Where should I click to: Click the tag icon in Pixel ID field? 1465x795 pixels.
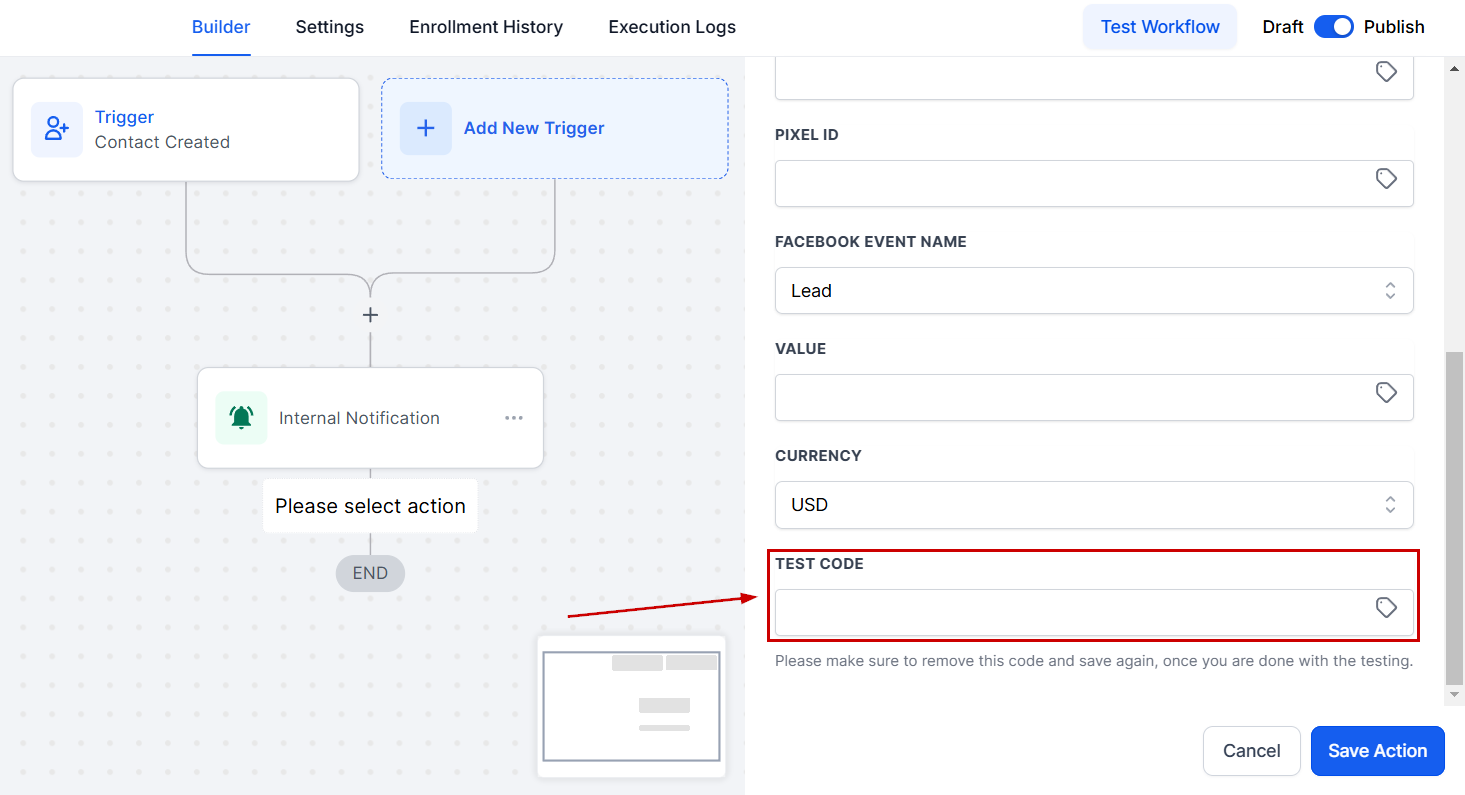click(1386, 179)
